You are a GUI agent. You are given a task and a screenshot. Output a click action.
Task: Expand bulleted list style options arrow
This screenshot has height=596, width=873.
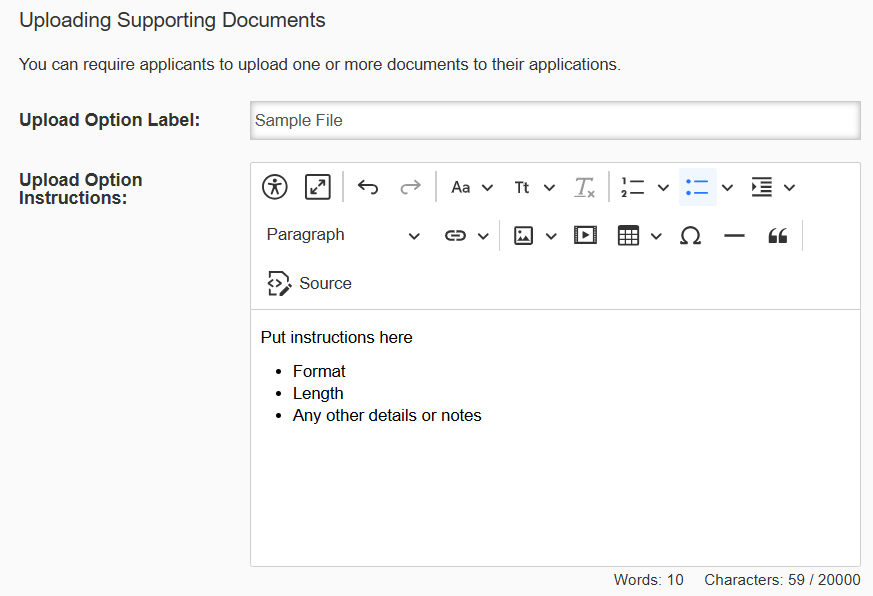[x=727, y=188]
